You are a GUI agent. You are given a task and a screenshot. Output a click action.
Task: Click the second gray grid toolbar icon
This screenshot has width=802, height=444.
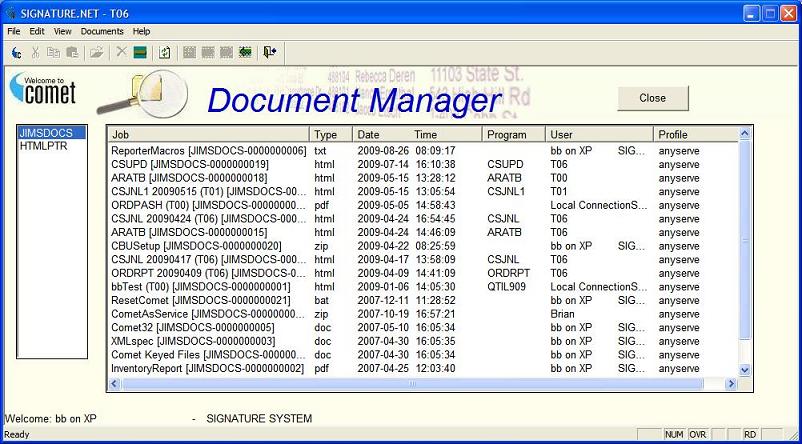click(x=208, y=52)
